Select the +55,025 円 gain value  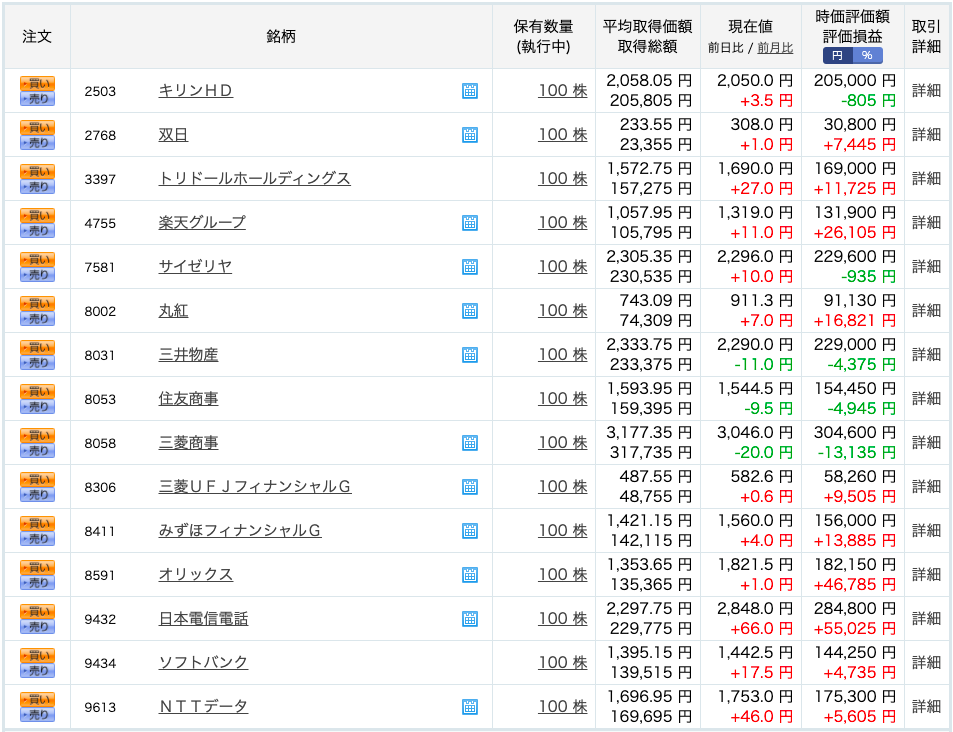(855, 629)
